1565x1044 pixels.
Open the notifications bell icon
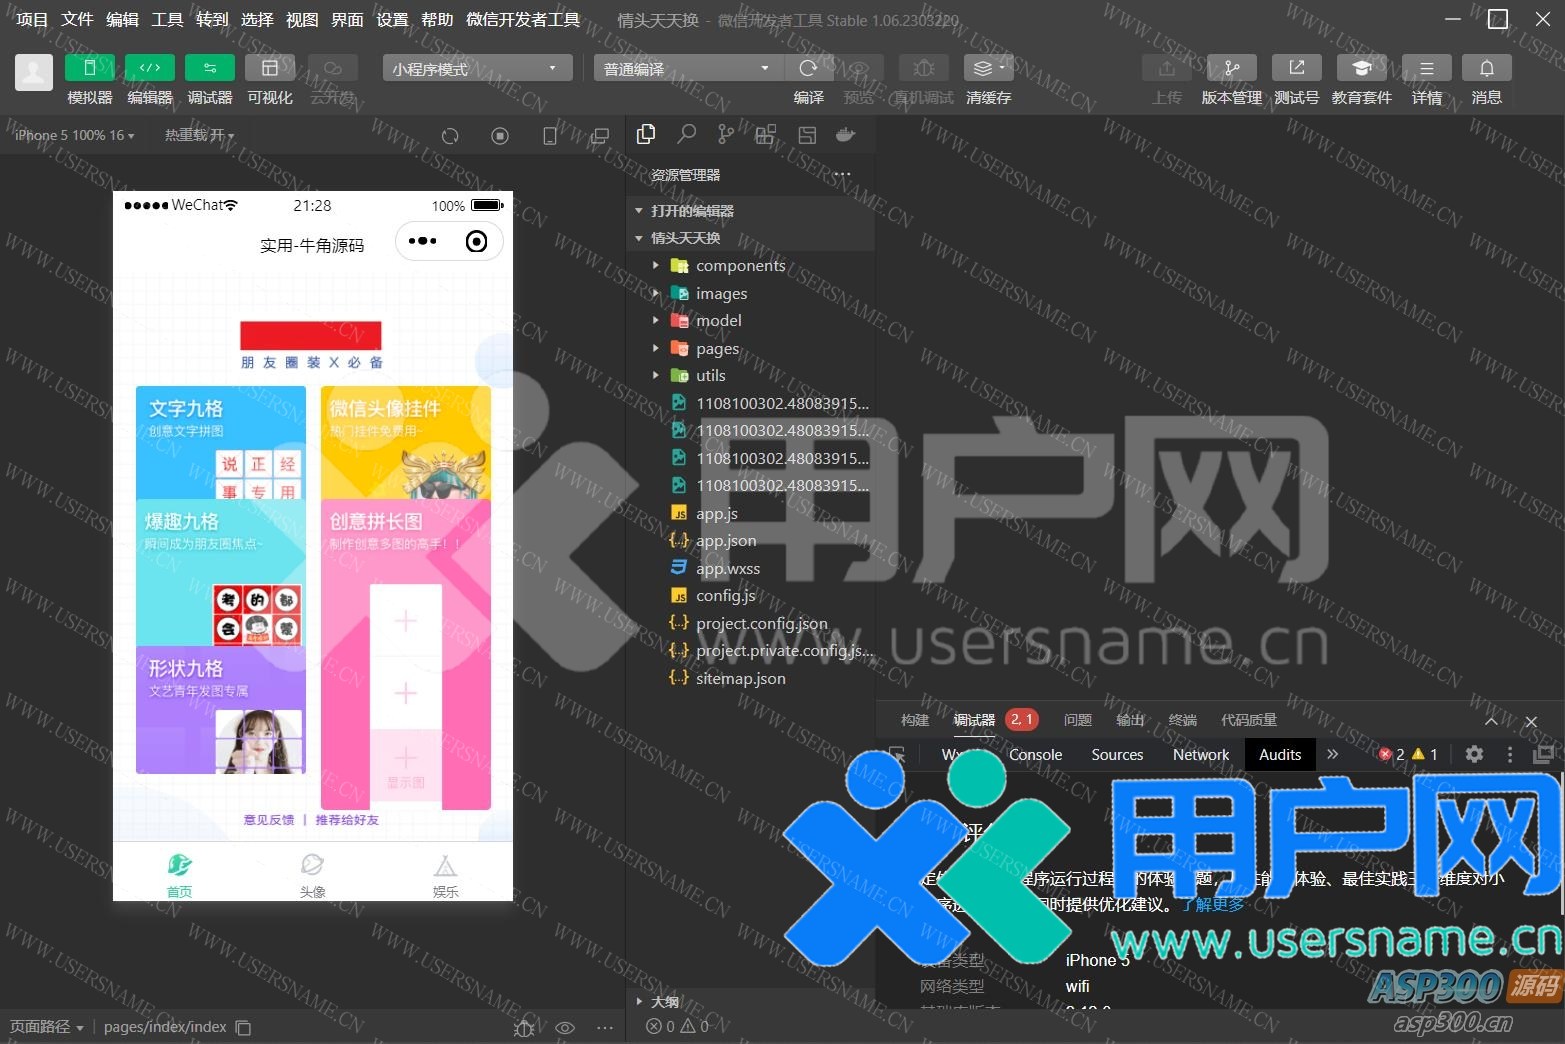pyautogui.click(x=1486, y=68)
